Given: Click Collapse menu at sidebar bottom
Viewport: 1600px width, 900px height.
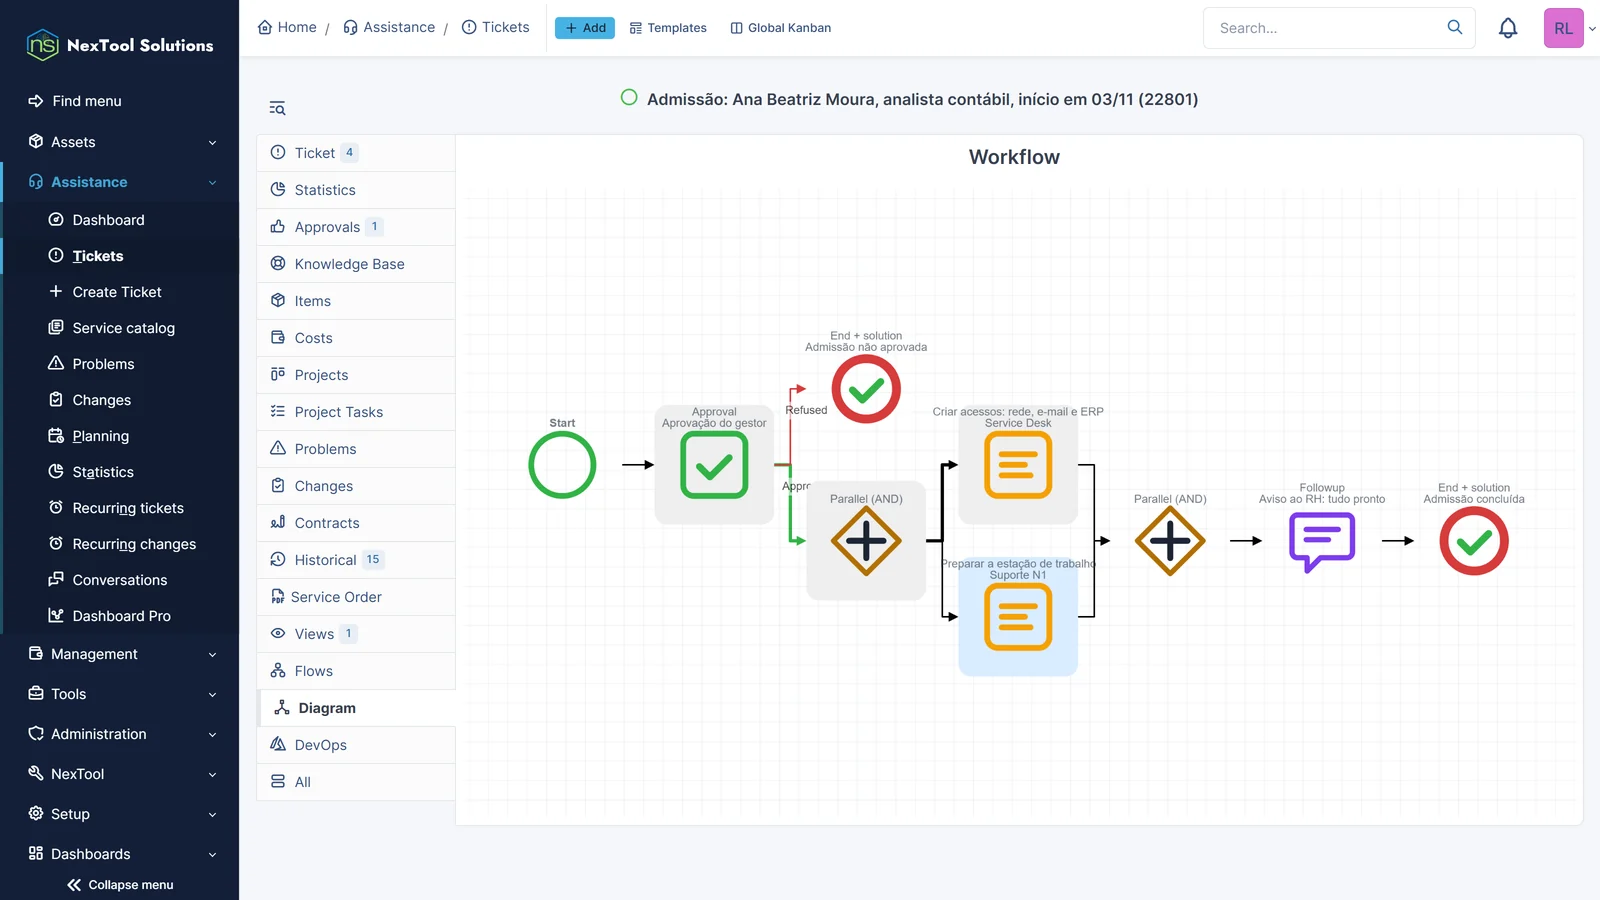Looking at the screenshot, I should (120, 885).
